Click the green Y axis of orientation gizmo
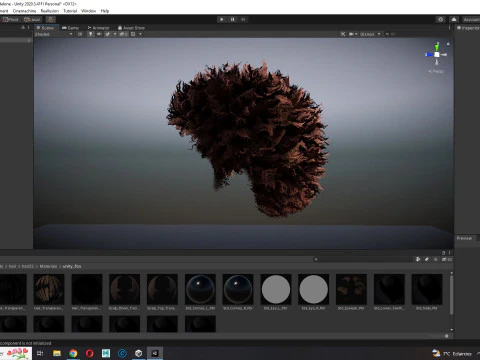Image resolution: width=480 pixels, height=360 pixels. point(437,47)
